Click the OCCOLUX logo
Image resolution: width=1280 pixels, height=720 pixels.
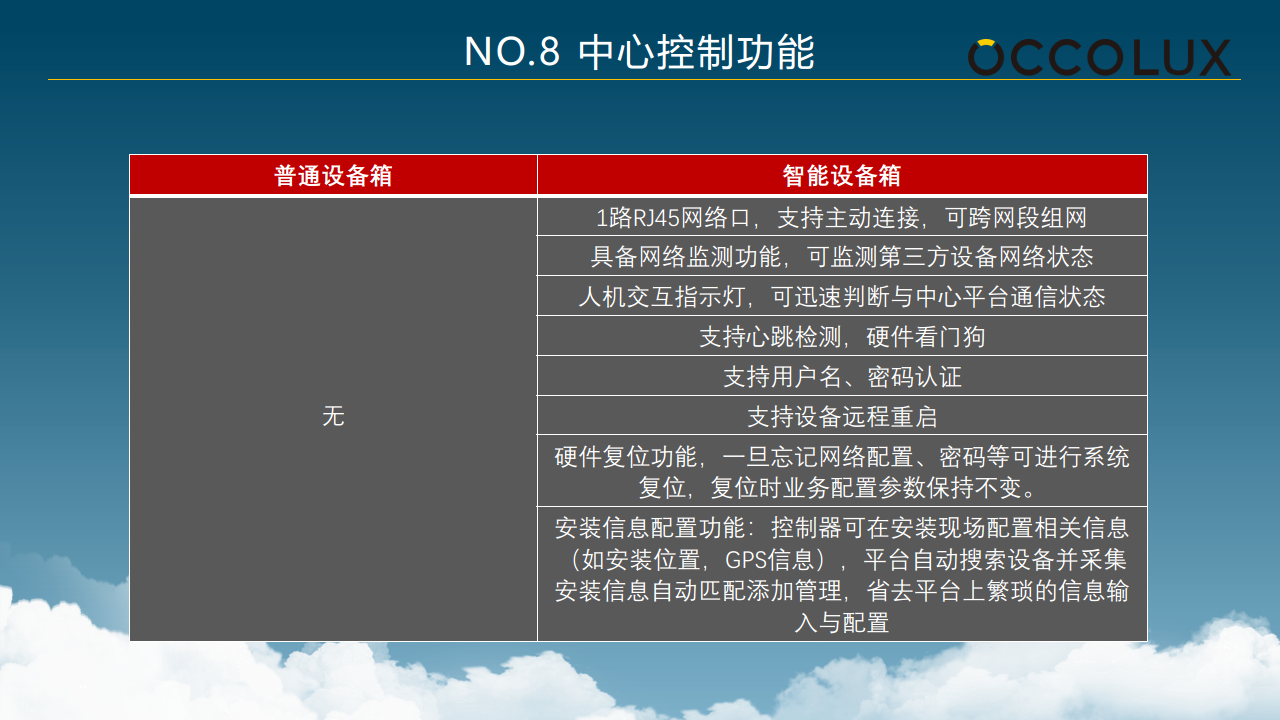click(x=1099, y=57)
